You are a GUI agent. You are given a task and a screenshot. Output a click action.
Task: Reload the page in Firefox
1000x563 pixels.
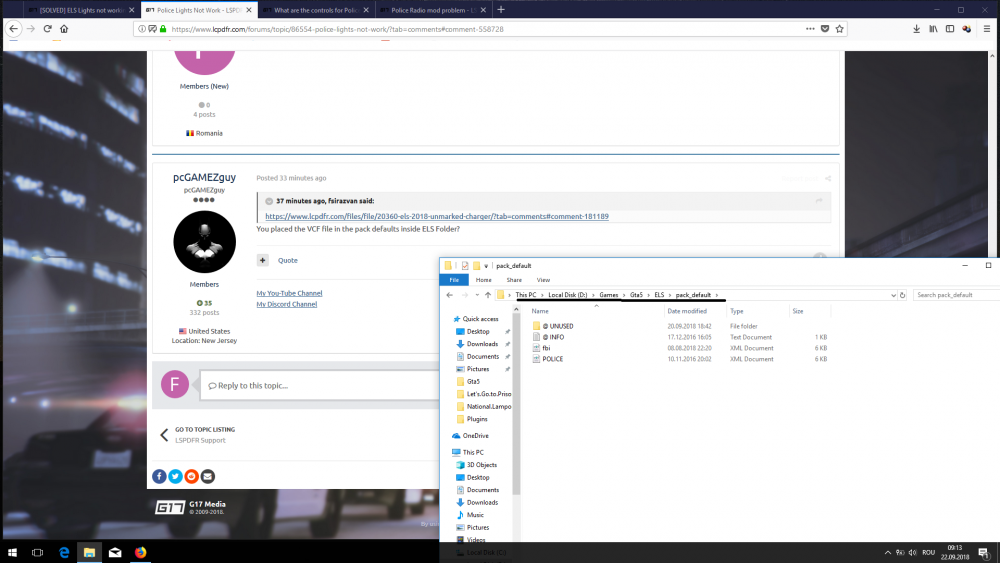tap(47, 29)
